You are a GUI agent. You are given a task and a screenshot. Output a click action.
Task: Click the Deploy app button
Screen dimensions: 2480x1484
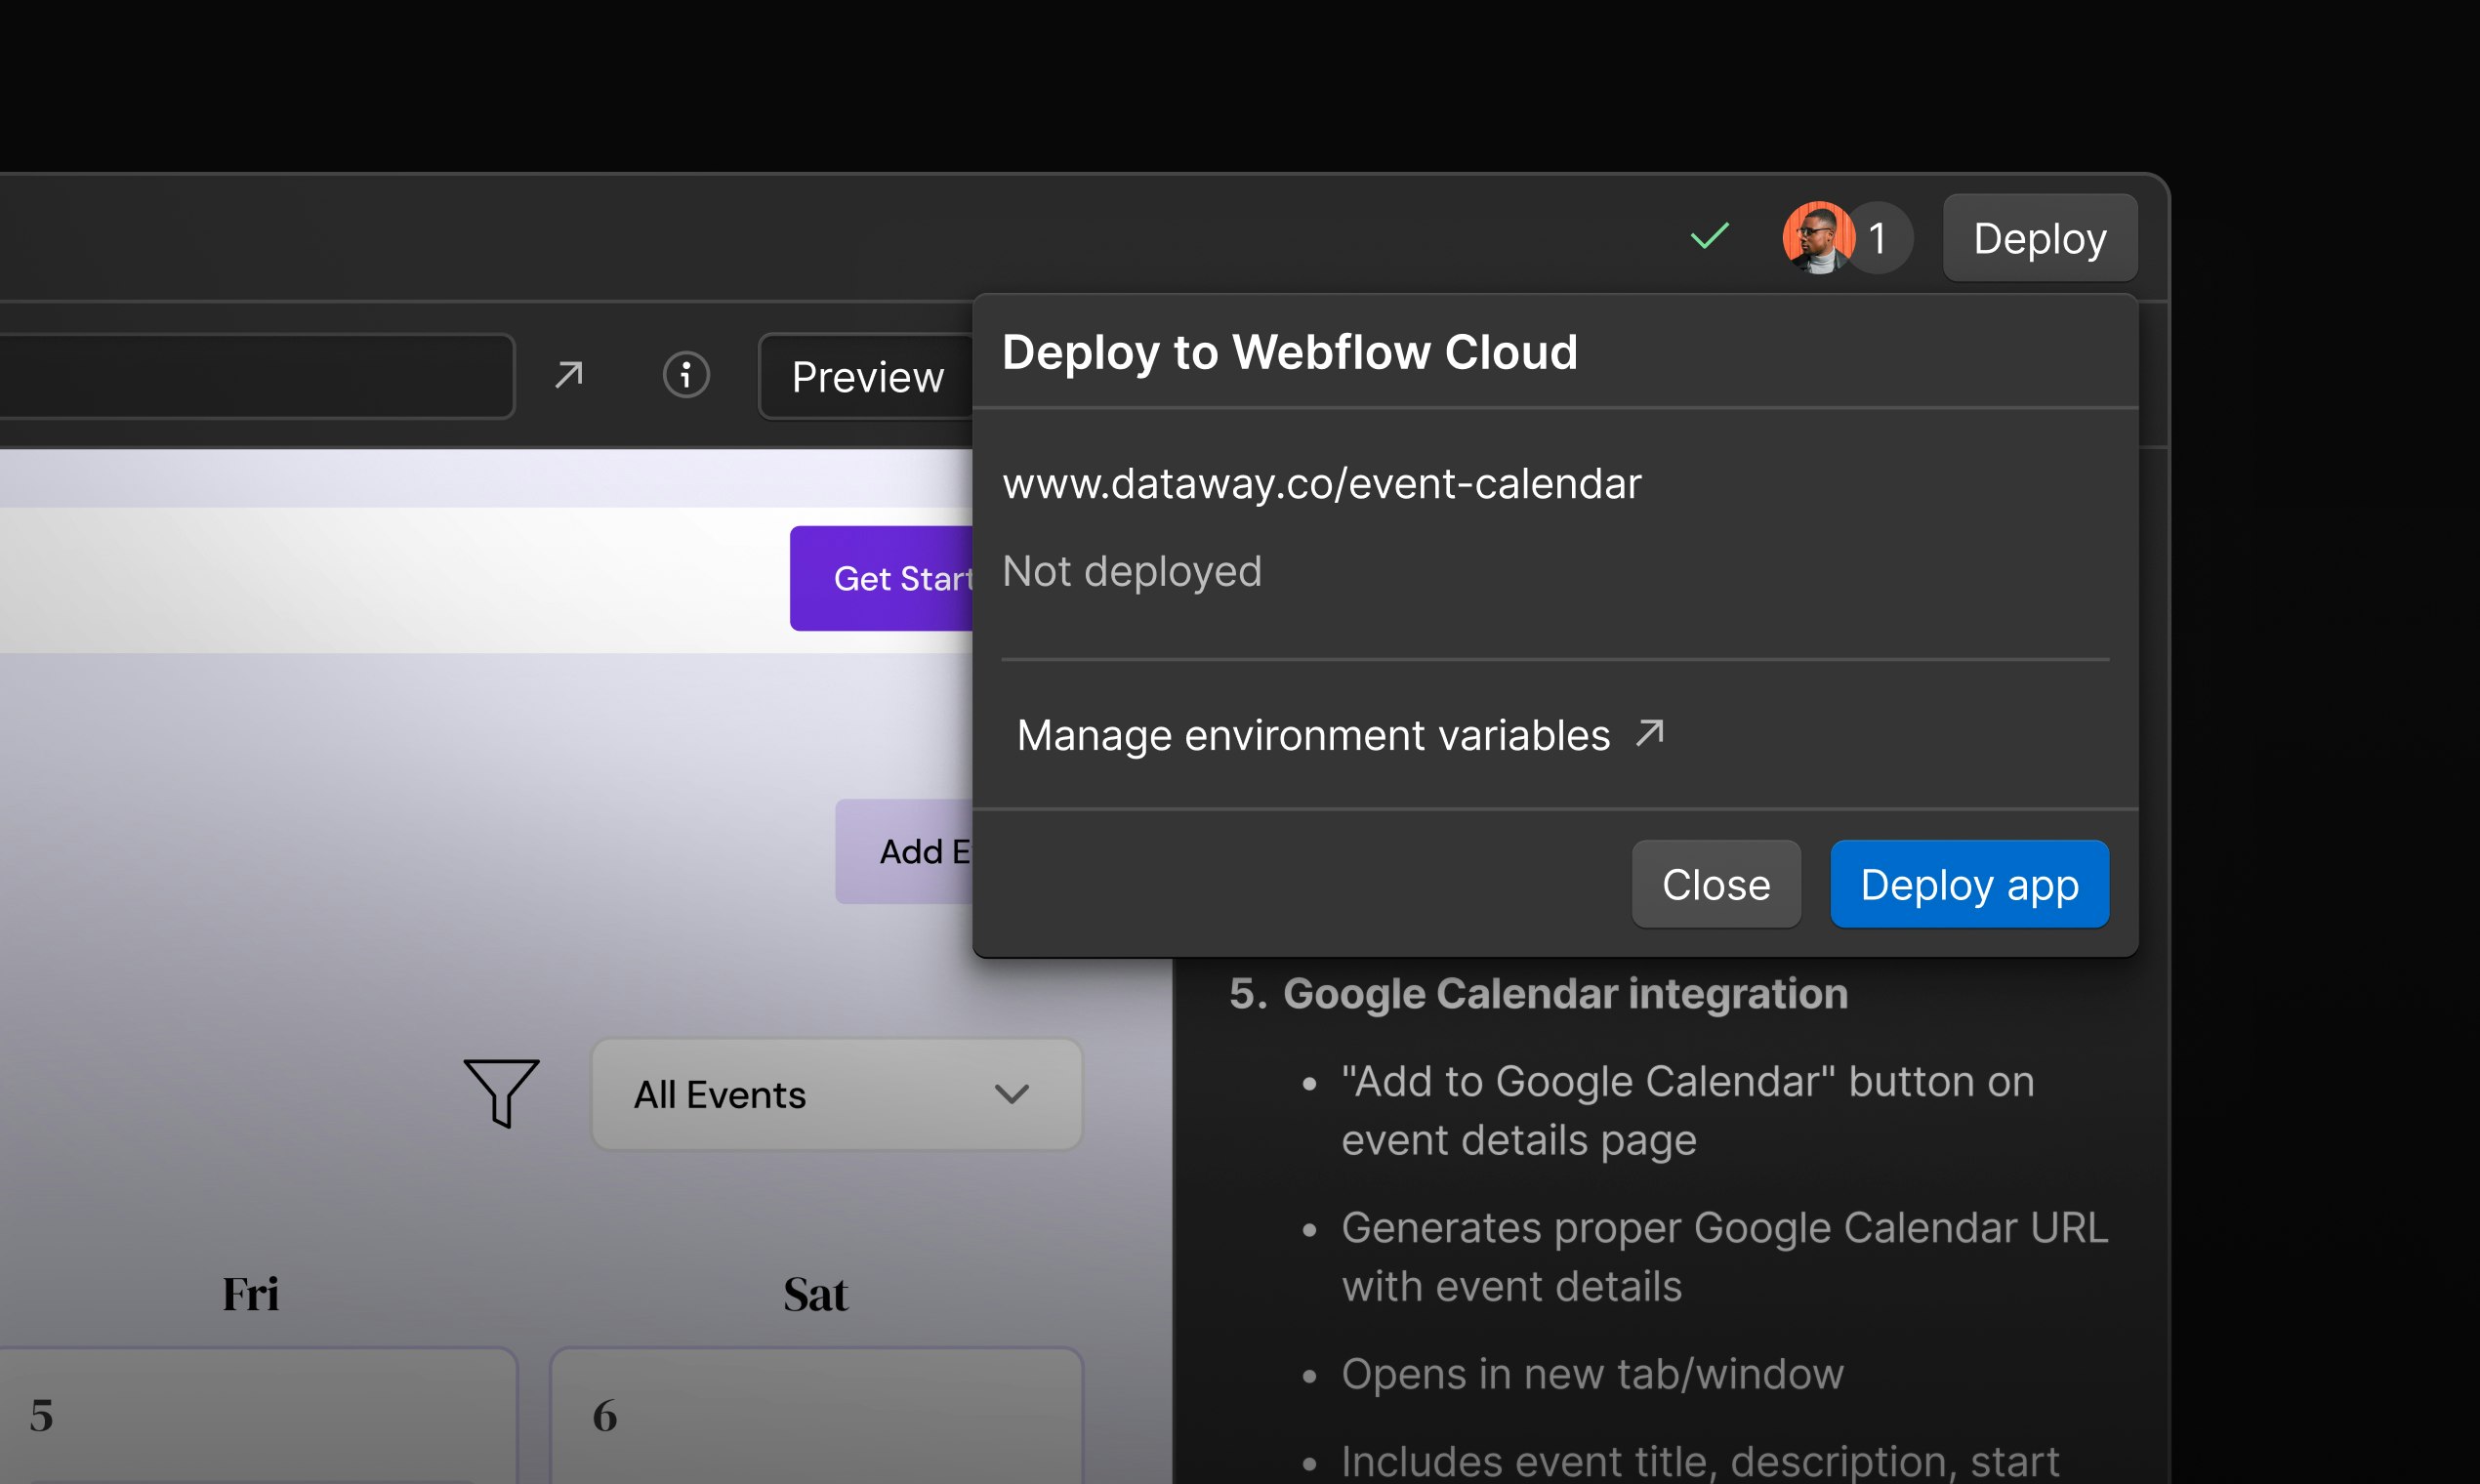1969,883
